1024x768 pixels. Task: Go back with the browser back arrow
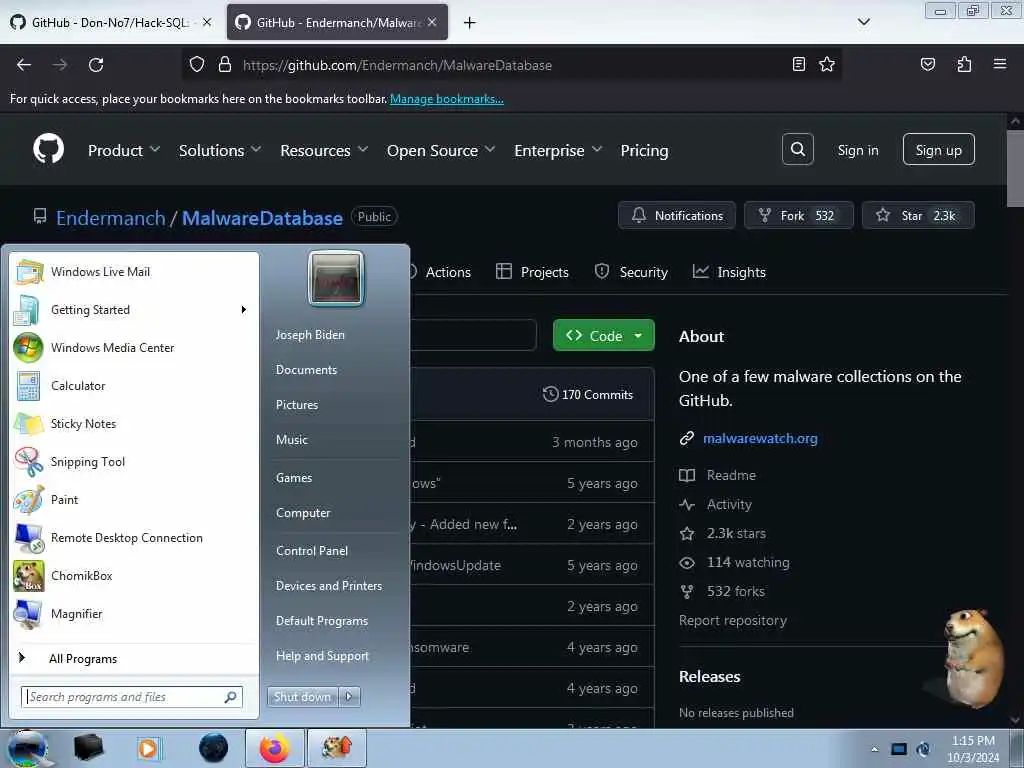click(24, 65)
